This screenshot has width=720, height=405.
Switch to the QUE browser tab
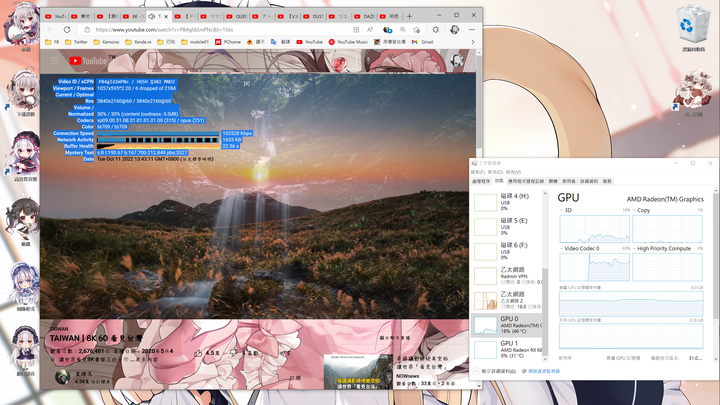(x=237, y=16)
